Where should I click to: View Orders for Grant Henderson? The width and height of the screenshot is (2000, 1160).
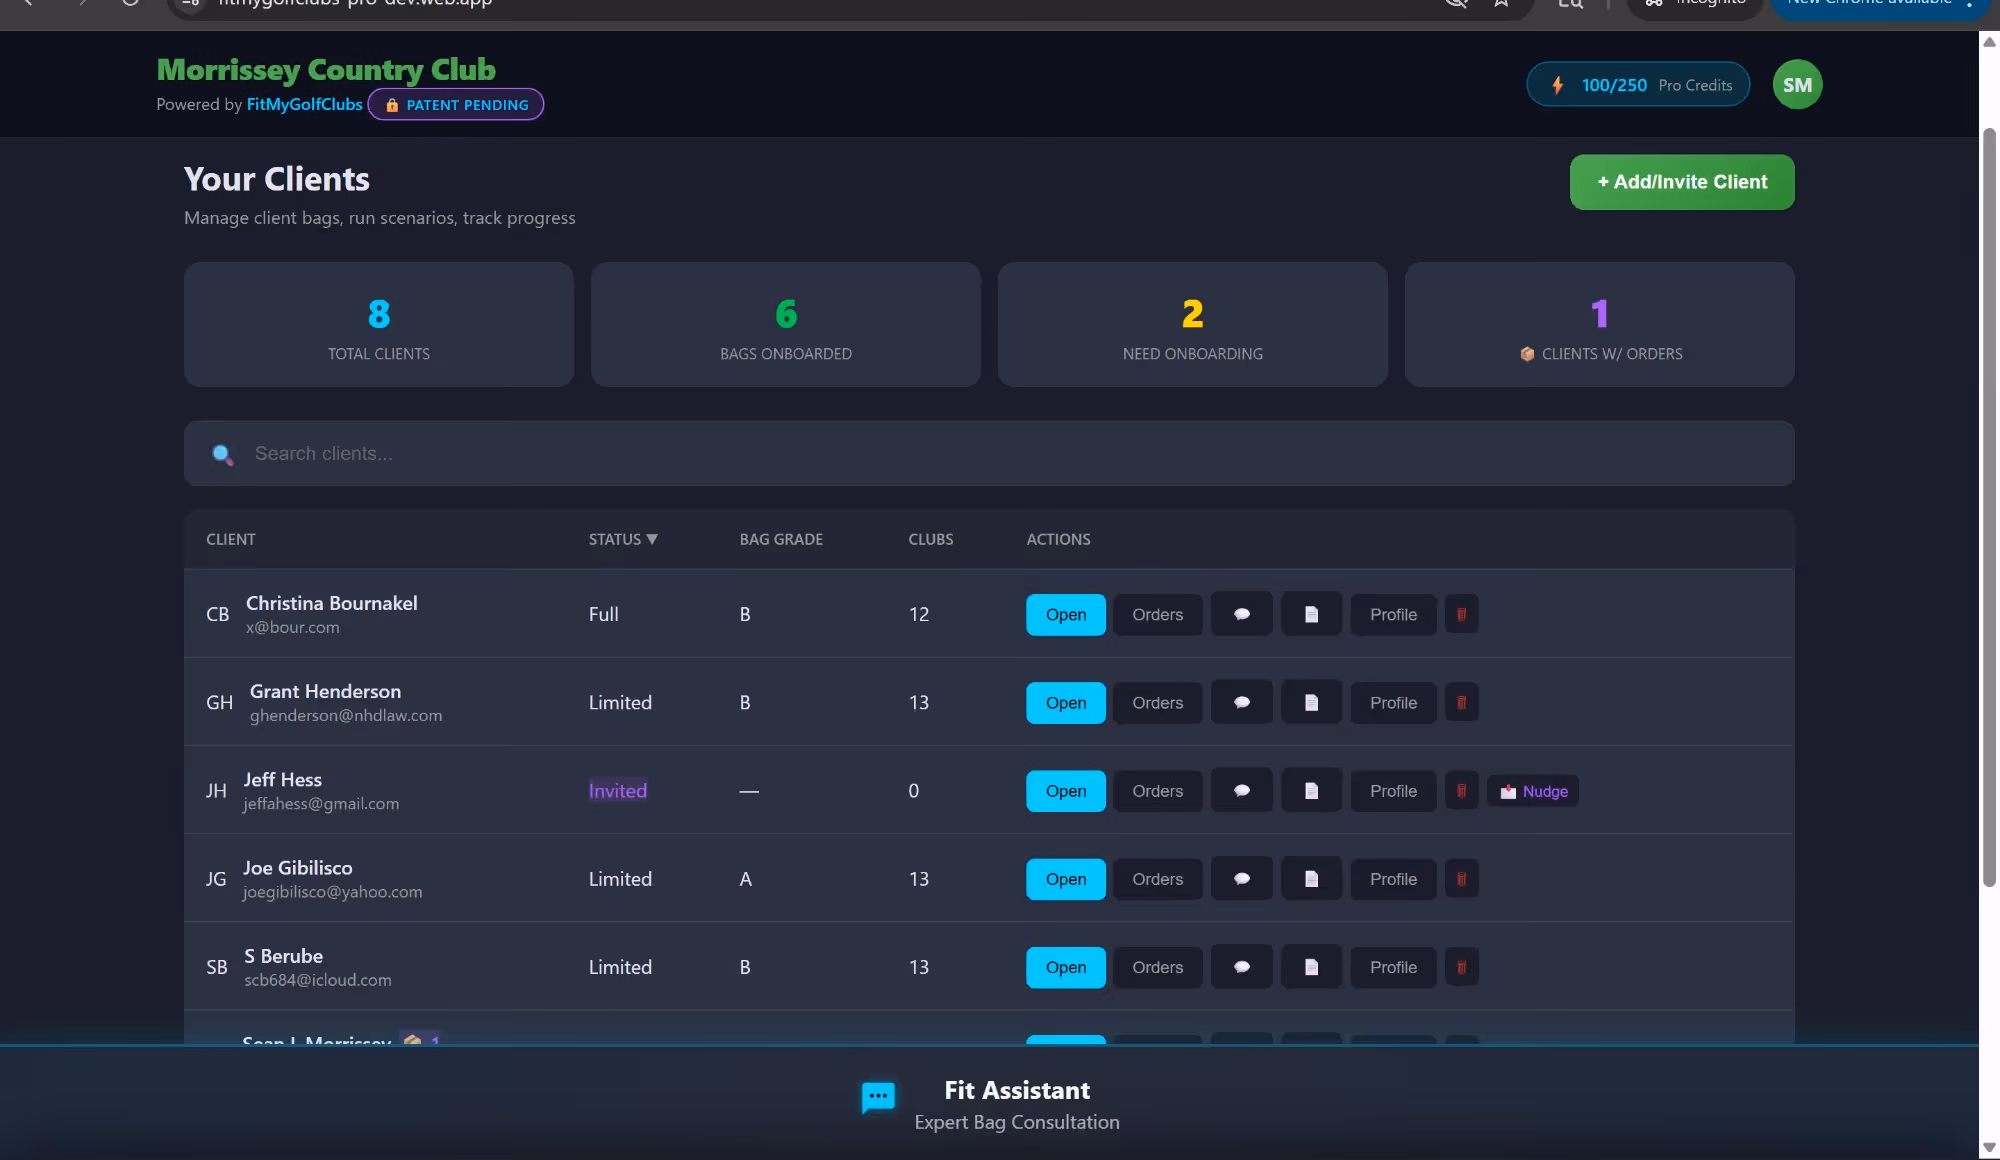click(1157, 702)
